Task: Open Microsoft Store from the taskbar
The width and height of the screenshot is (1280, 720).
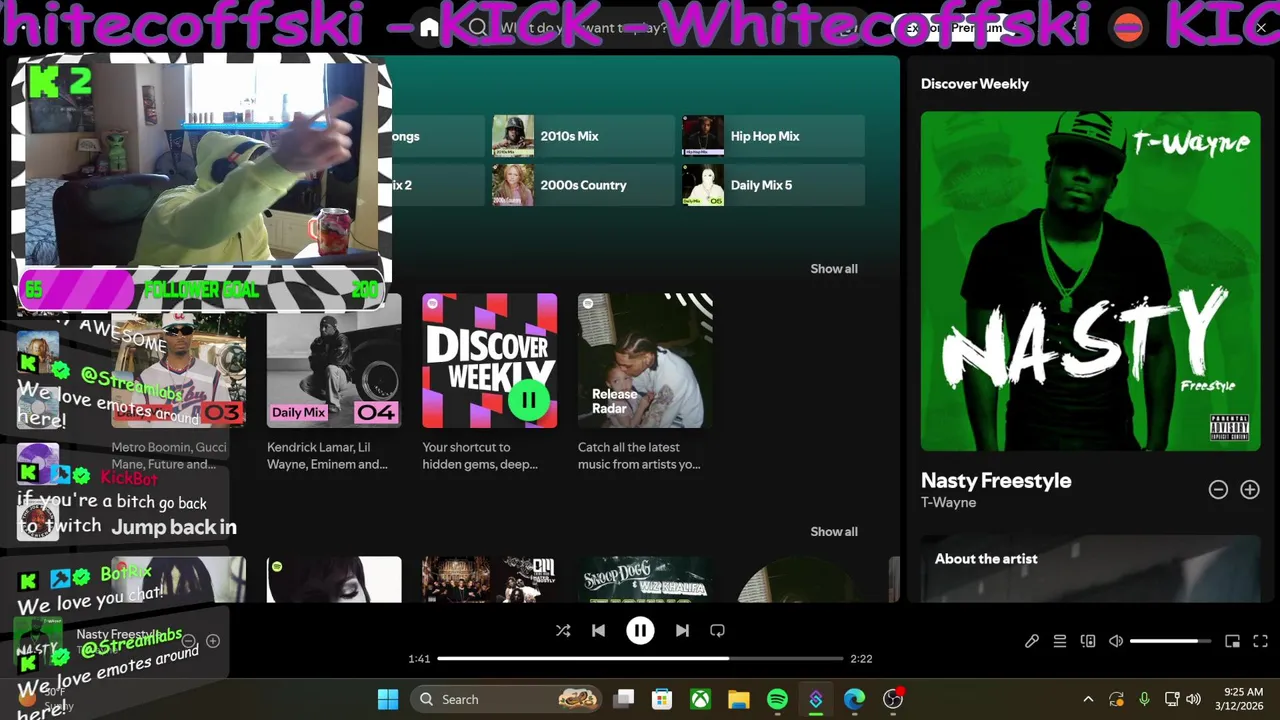Action: click(x=662, y=699)
